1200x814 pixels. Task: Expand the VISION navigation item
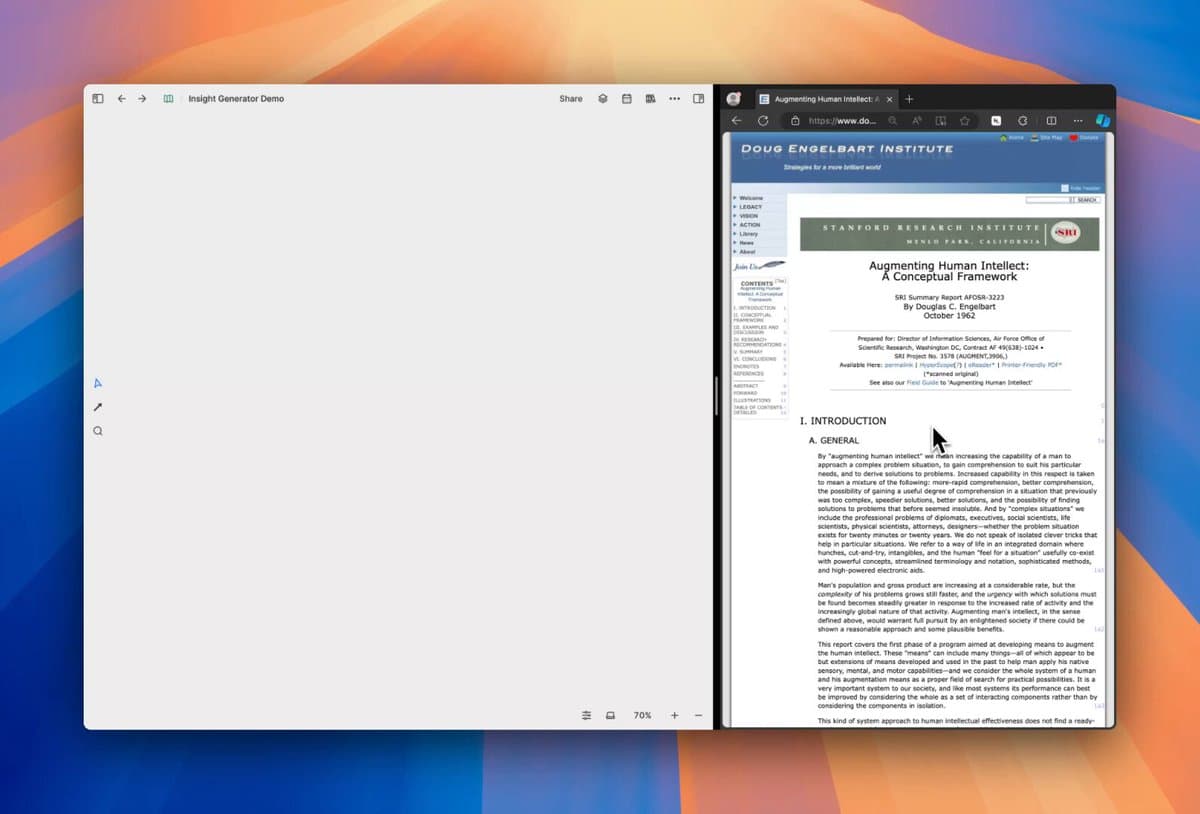(748, 216)
